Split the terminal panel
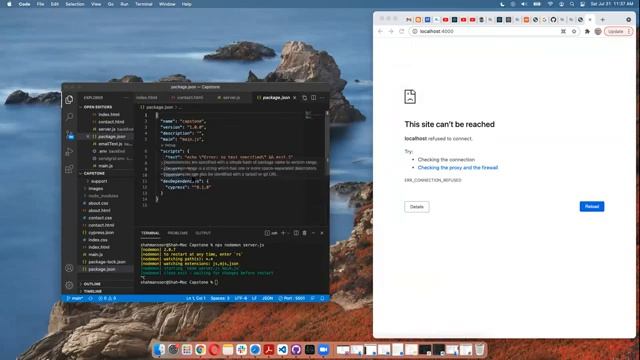The image size is (640, 360). click(296, 233)
